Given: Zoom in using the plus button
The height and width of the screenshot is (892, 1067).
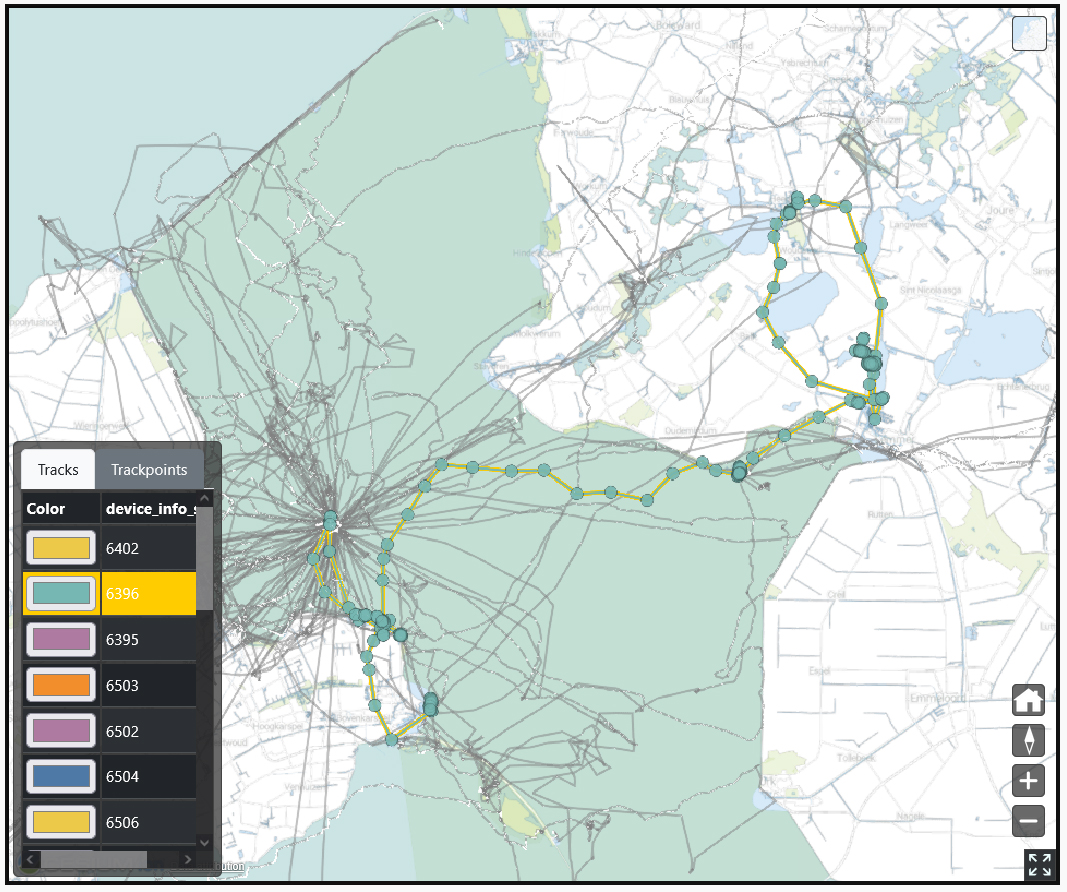Looking at the screenshot, I should [1028, 781].
